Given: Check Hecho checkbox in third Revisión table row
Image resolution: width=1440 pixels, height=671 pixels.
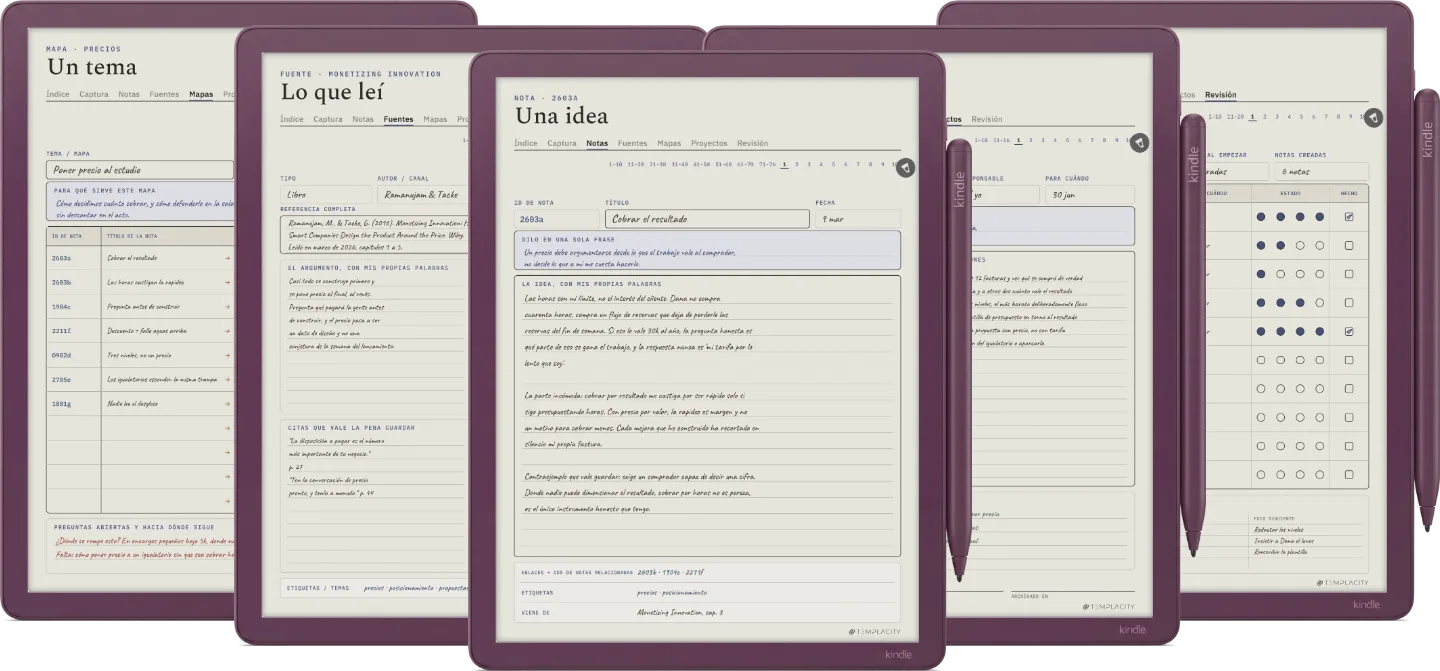Looking at the screenshot, I should [x=1349, y=274].
